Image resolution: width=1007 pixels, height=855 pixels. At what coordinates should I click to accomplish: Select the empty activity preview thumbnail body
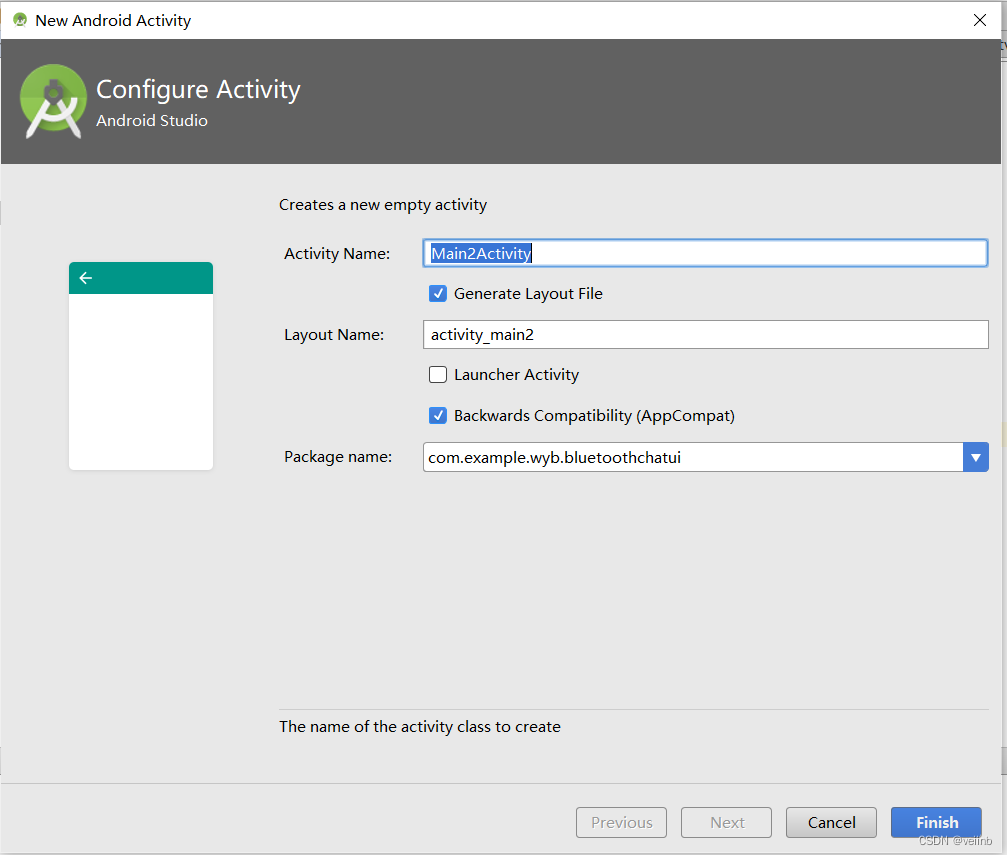click(141, 380)
